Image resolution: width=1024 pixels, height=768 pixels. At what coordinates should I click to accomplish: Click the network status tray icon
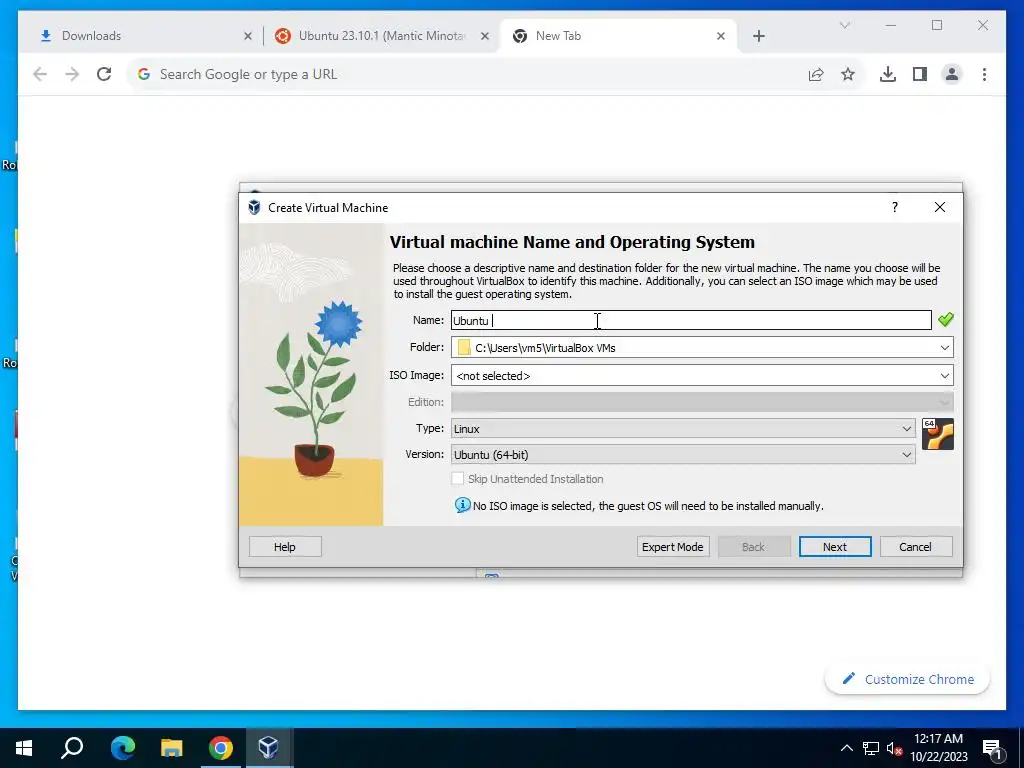[871, 748]
